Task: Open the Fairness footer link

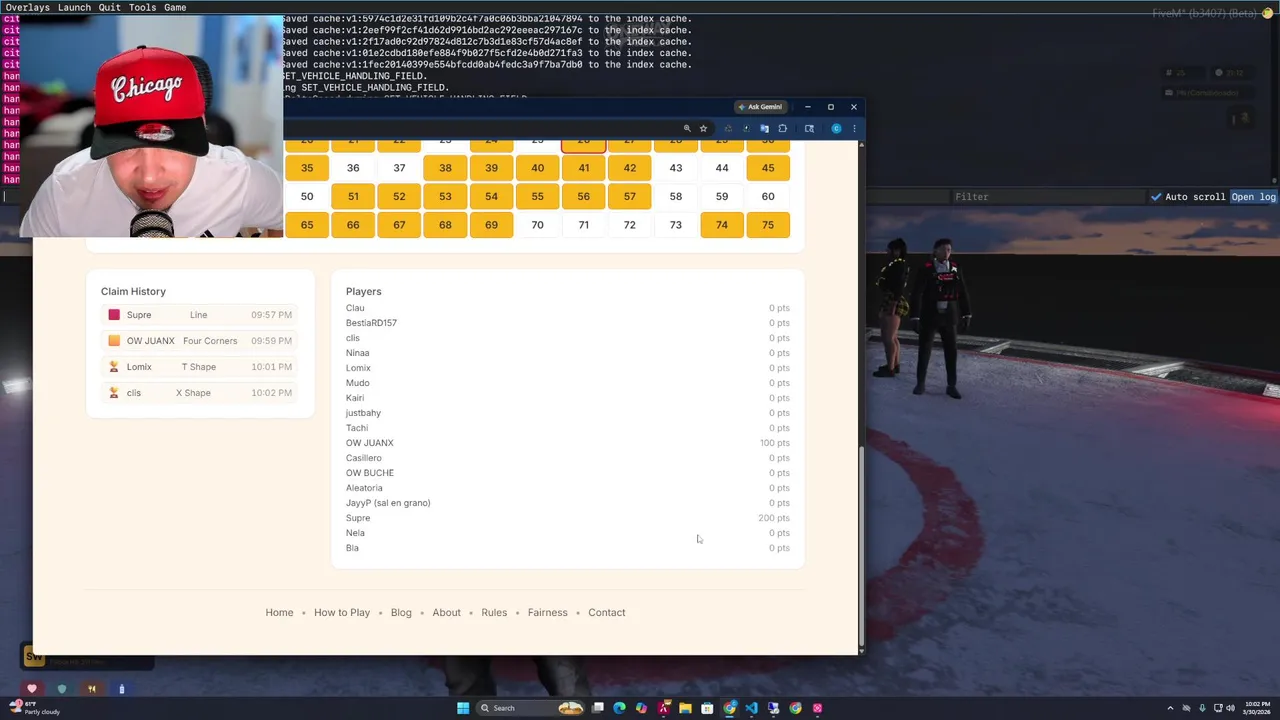Action: (x=547, y=613)
